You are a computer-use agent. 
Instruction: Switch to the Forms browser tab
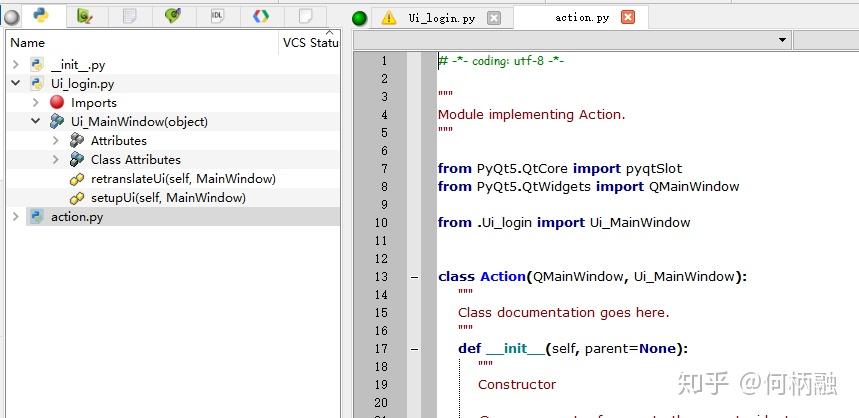tap(85, 16)
